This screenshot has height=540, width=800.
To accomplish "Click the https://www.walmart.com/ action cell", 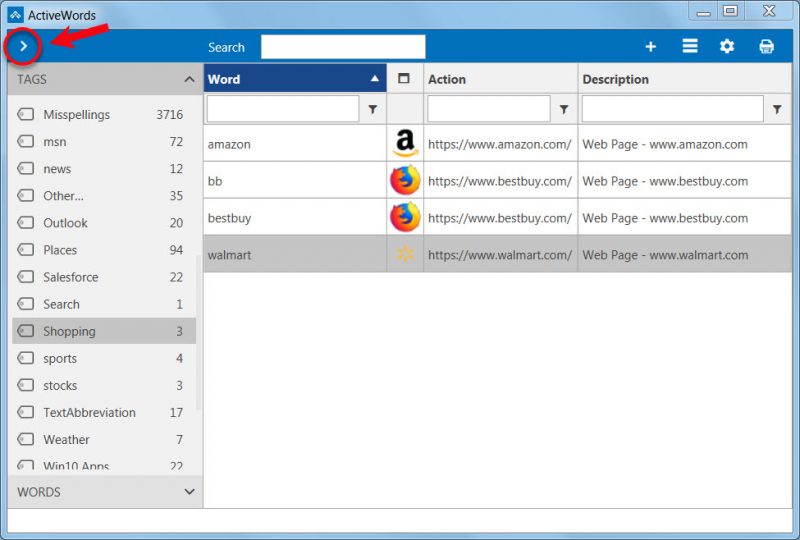I will [x=500, y=254].
